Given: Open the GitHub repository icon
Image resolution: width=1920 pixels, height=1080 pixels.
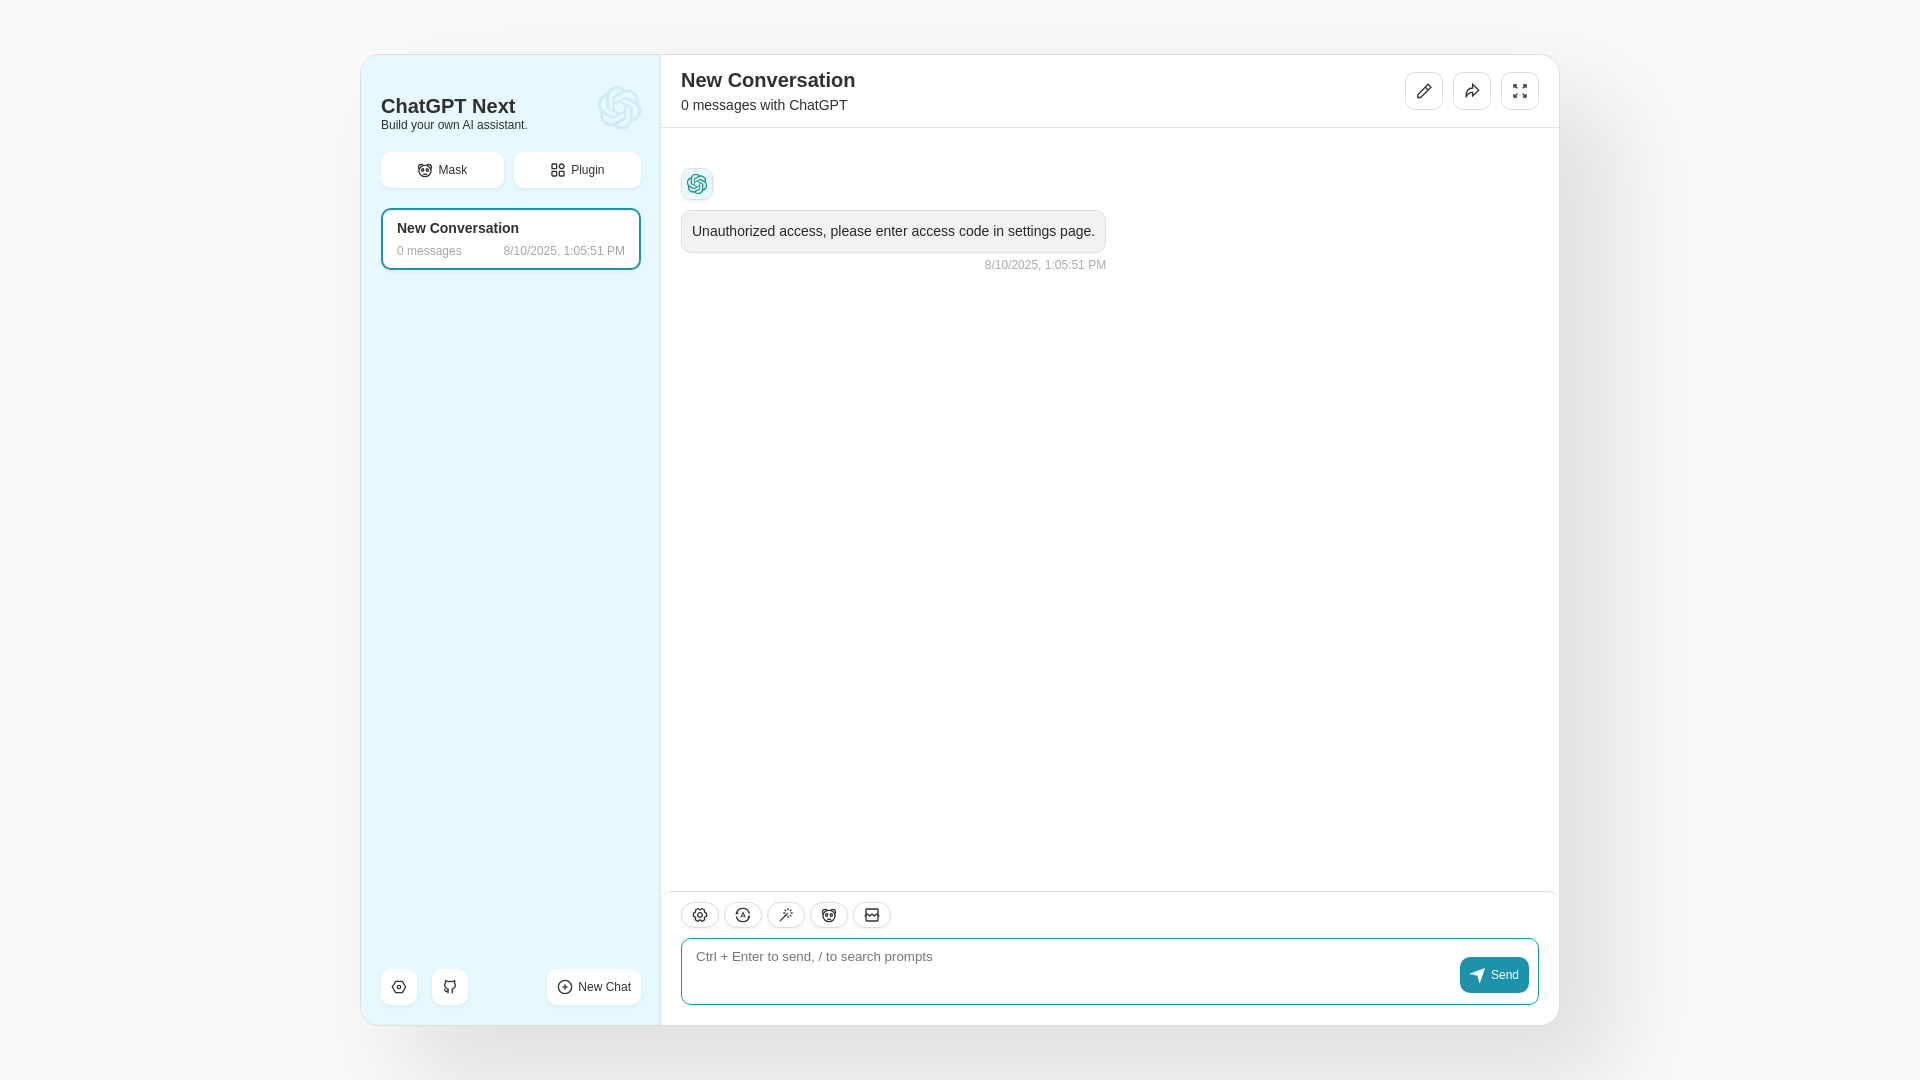Looking at the screenshot, I should click(450, 987).
